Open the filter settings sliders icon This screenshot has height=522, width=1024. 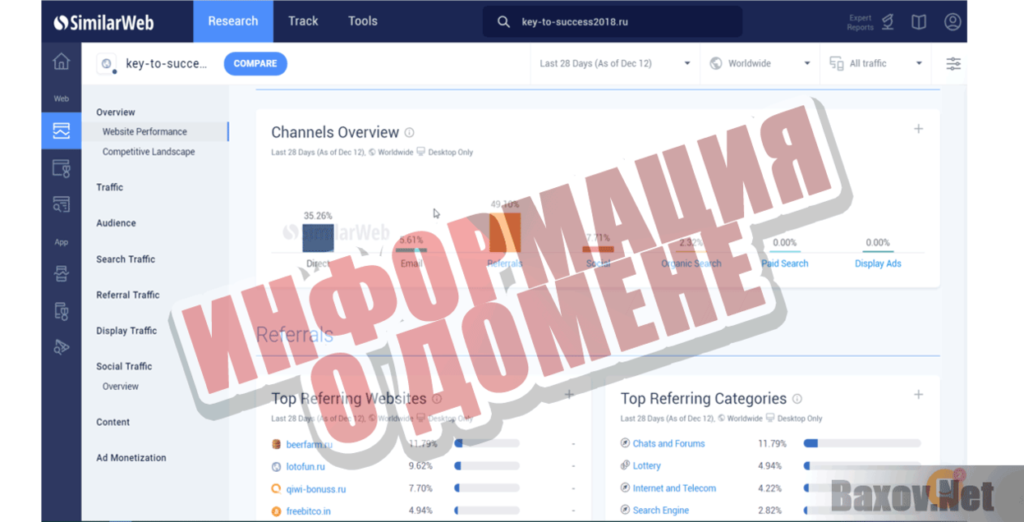[953, 63]
